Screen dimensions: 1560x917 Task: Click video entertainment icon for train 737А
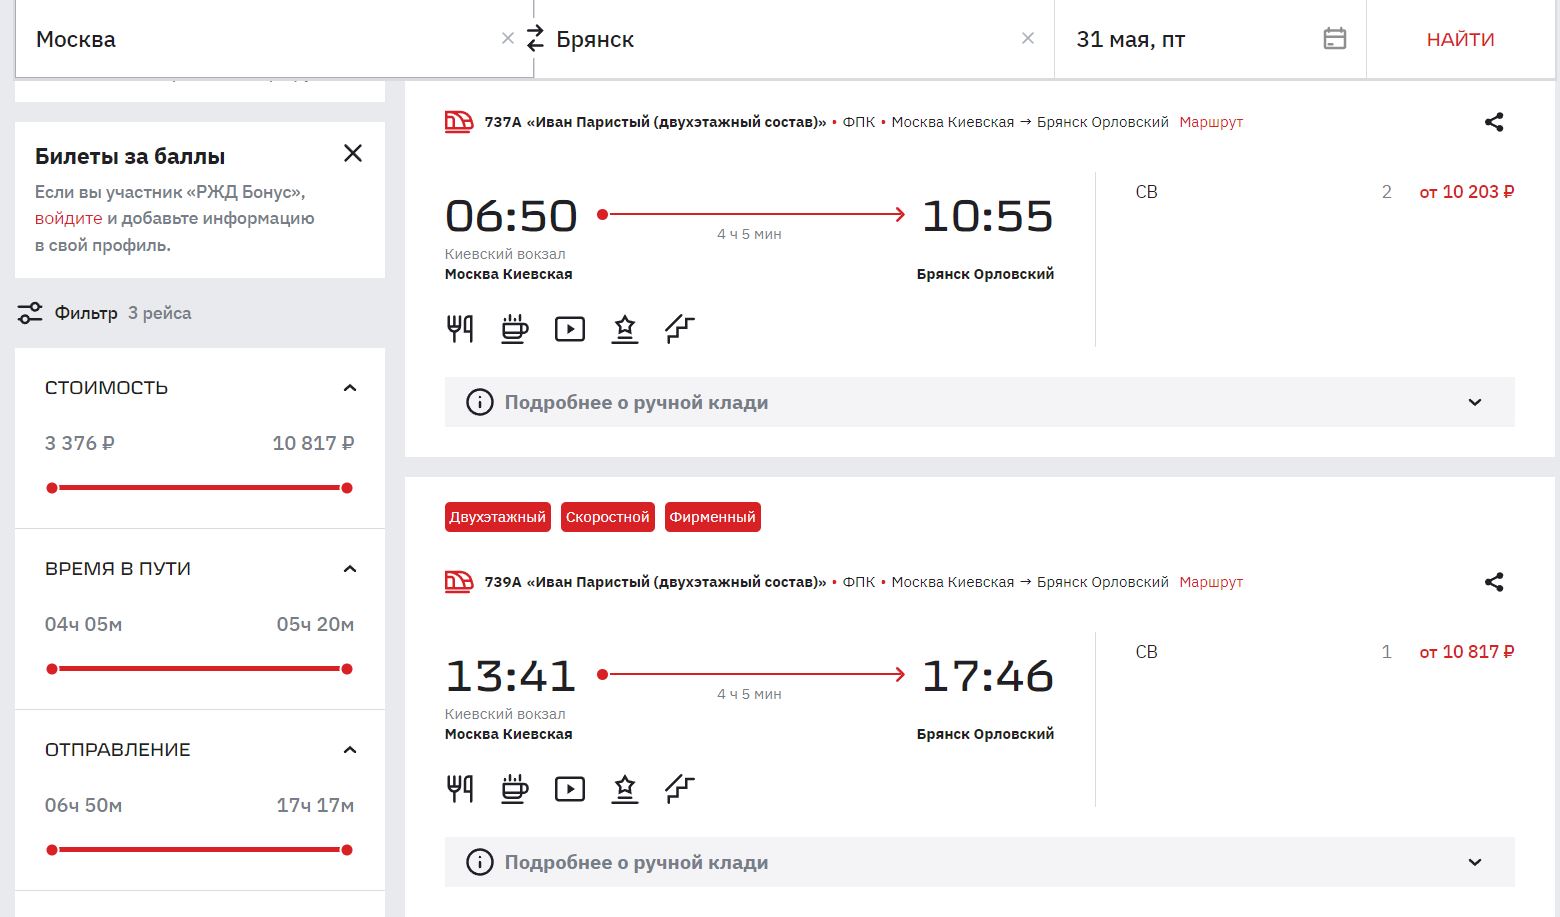pyautogui.click(x=570, y=329)
